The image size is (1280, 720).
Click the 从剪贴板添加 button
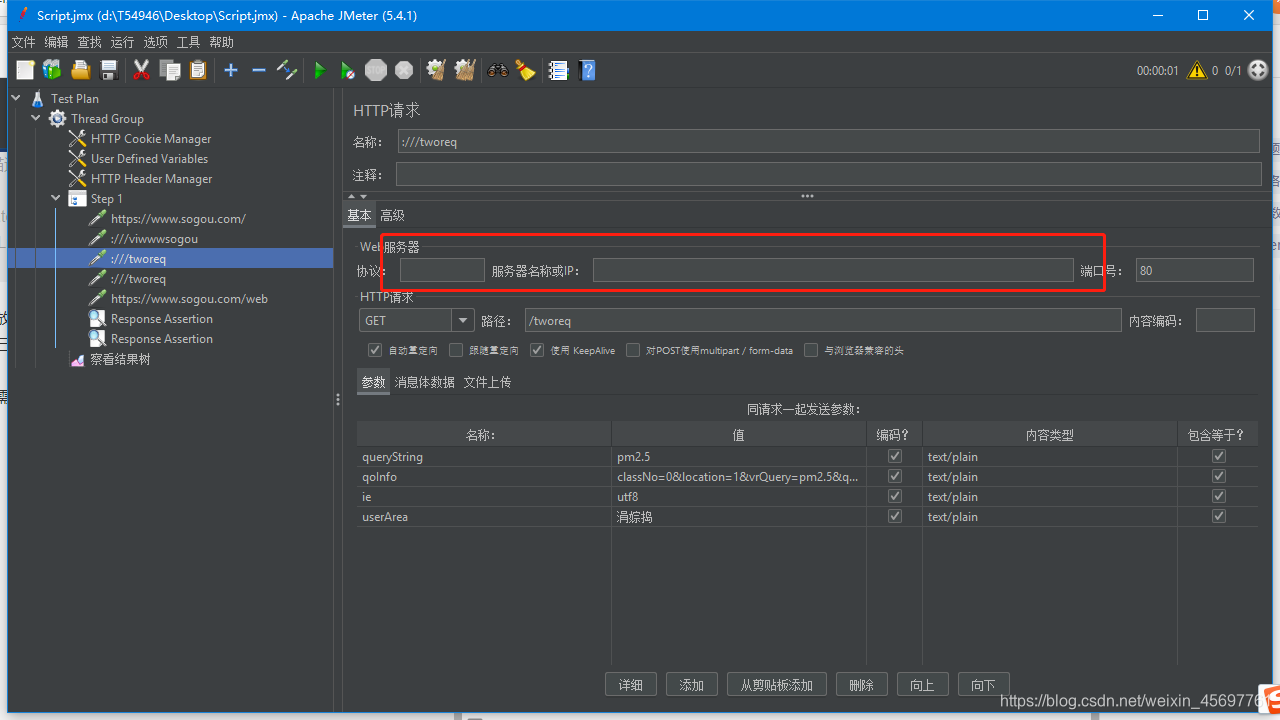(777, 685)
